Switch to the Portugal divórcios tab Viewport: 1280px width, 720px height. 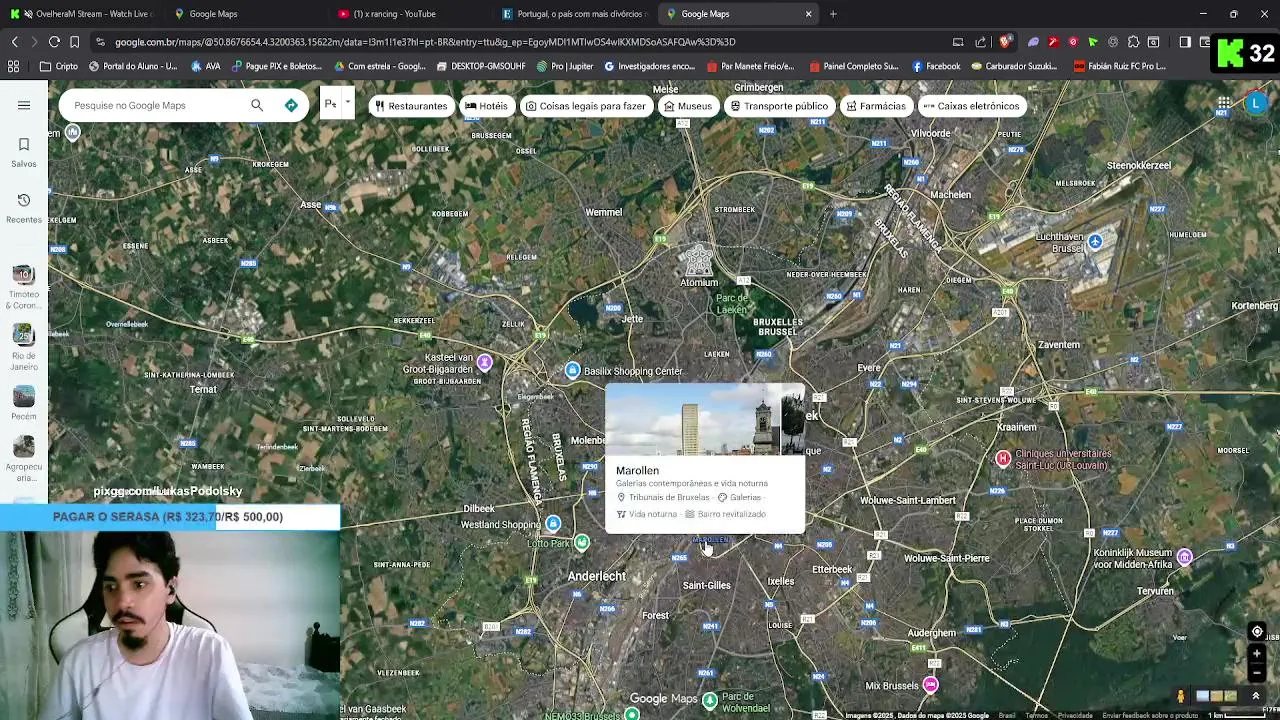coord(573,14)
